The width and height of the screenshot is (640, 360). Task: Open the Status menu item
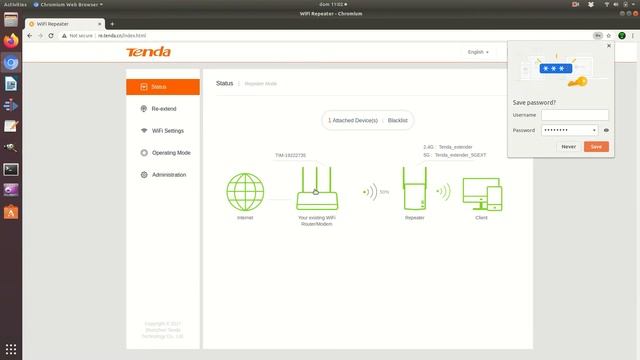click(x=163, y=87)
